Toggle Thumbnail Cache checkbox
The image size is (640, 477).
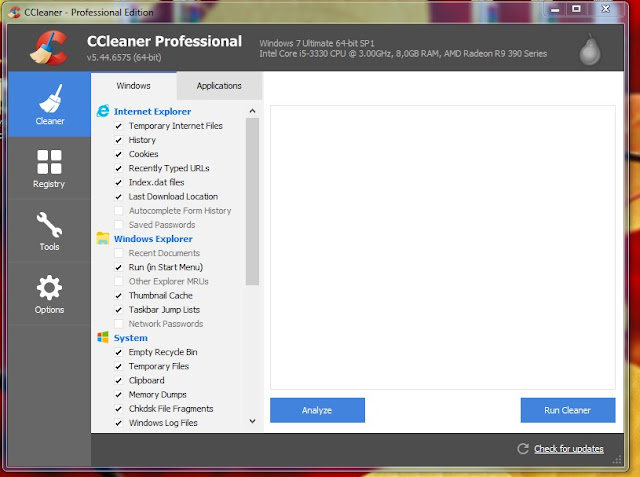pos(118,296)
